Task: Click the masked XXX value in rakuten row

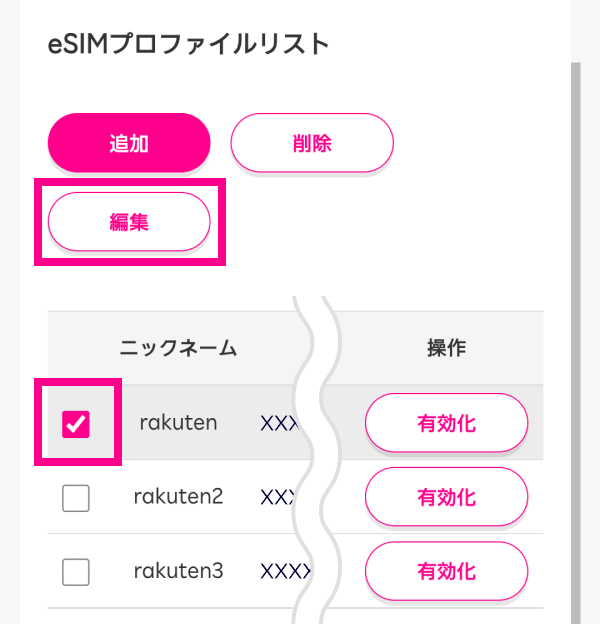Action: (278, 424)
